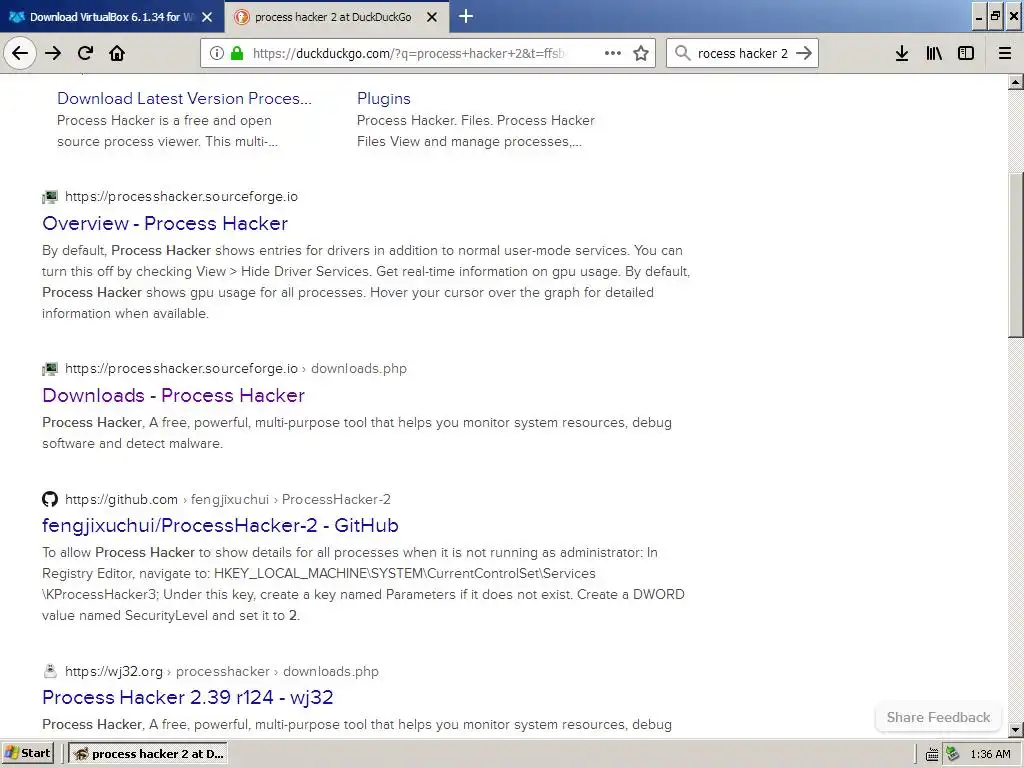Image resolution: width=1024 pixels, height=768 pixels.
Task: Submit the search with the go arrow
Action: [x=804, y=53]
